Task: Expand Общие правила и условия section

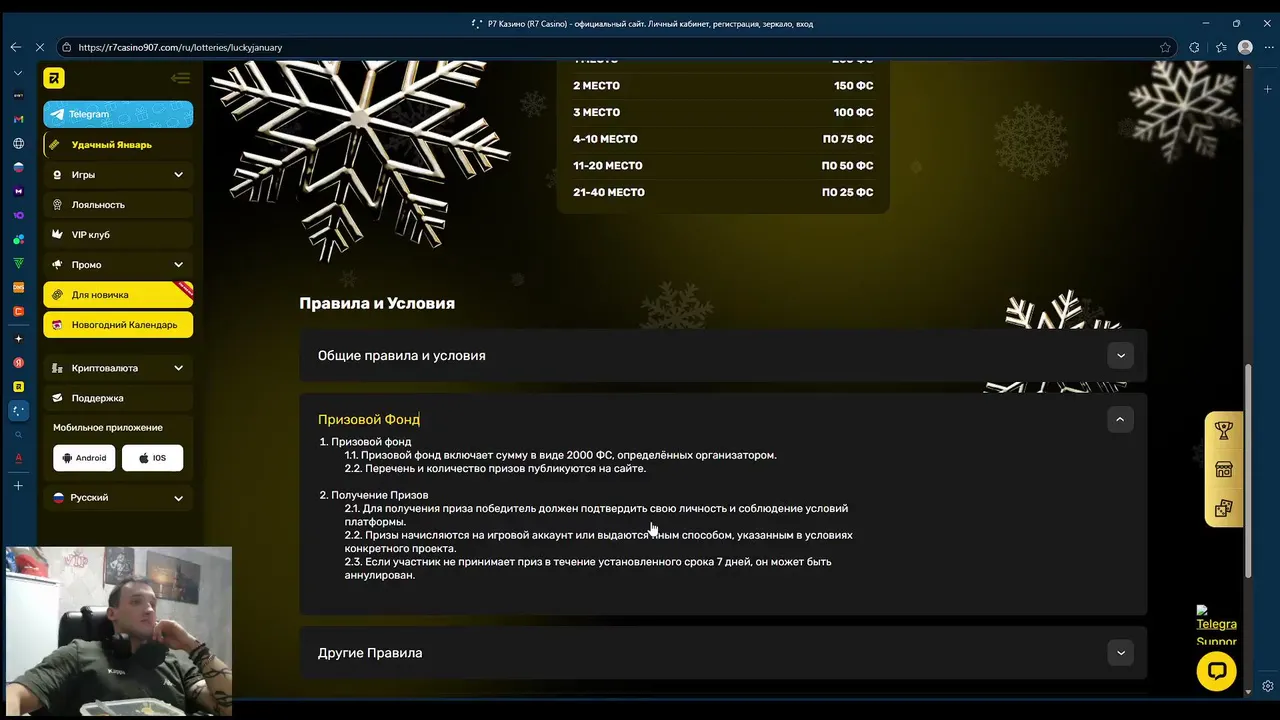Action: (723, 355)
